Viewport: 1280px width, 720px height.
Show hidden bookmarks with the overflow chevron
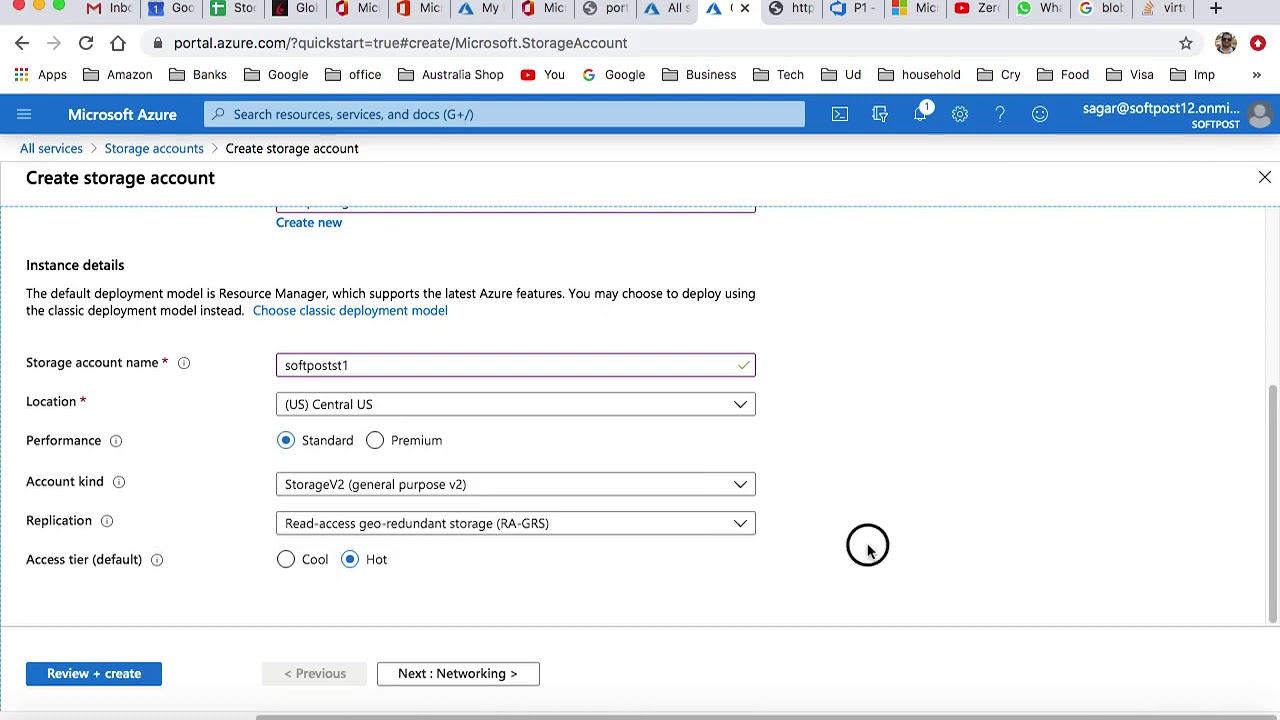click(x=1257, y=75)
